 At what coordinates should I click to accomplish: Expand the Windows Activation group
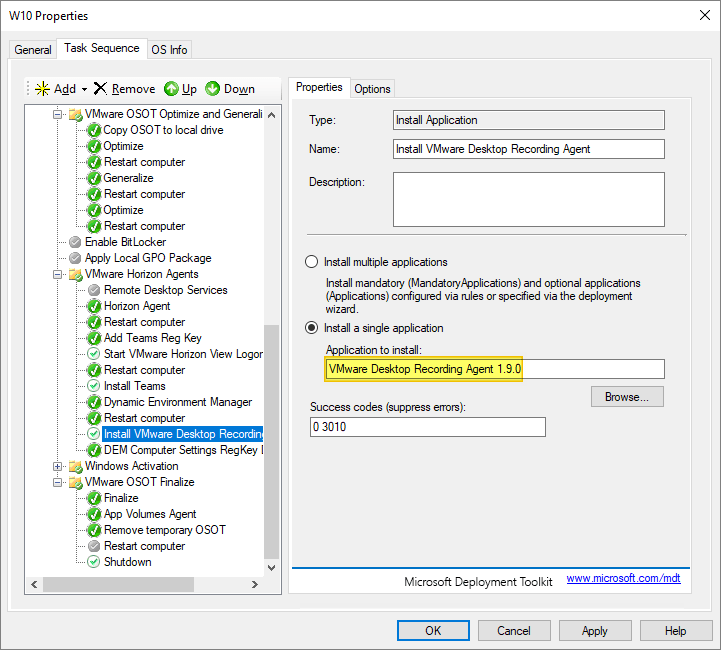pyautogui.click(x=57, y=466)
